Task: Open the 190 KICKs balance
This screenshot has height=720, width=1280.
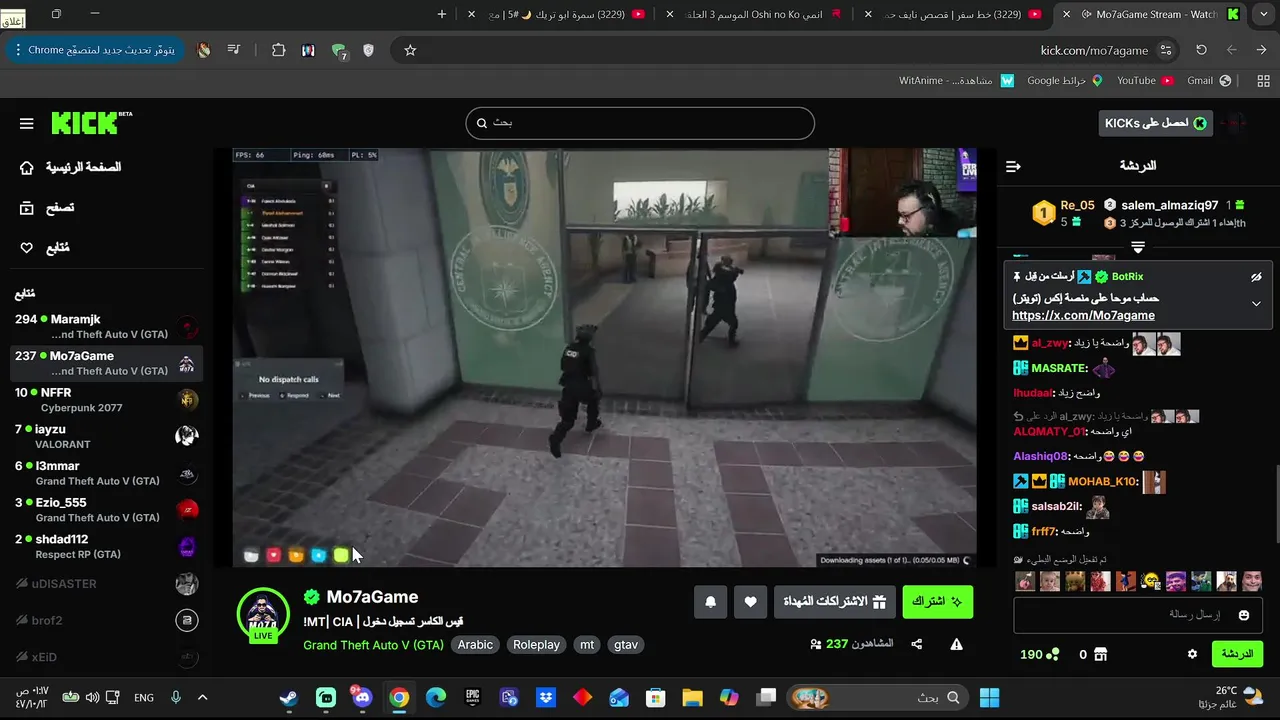Action: click(x=1039, y=654)
